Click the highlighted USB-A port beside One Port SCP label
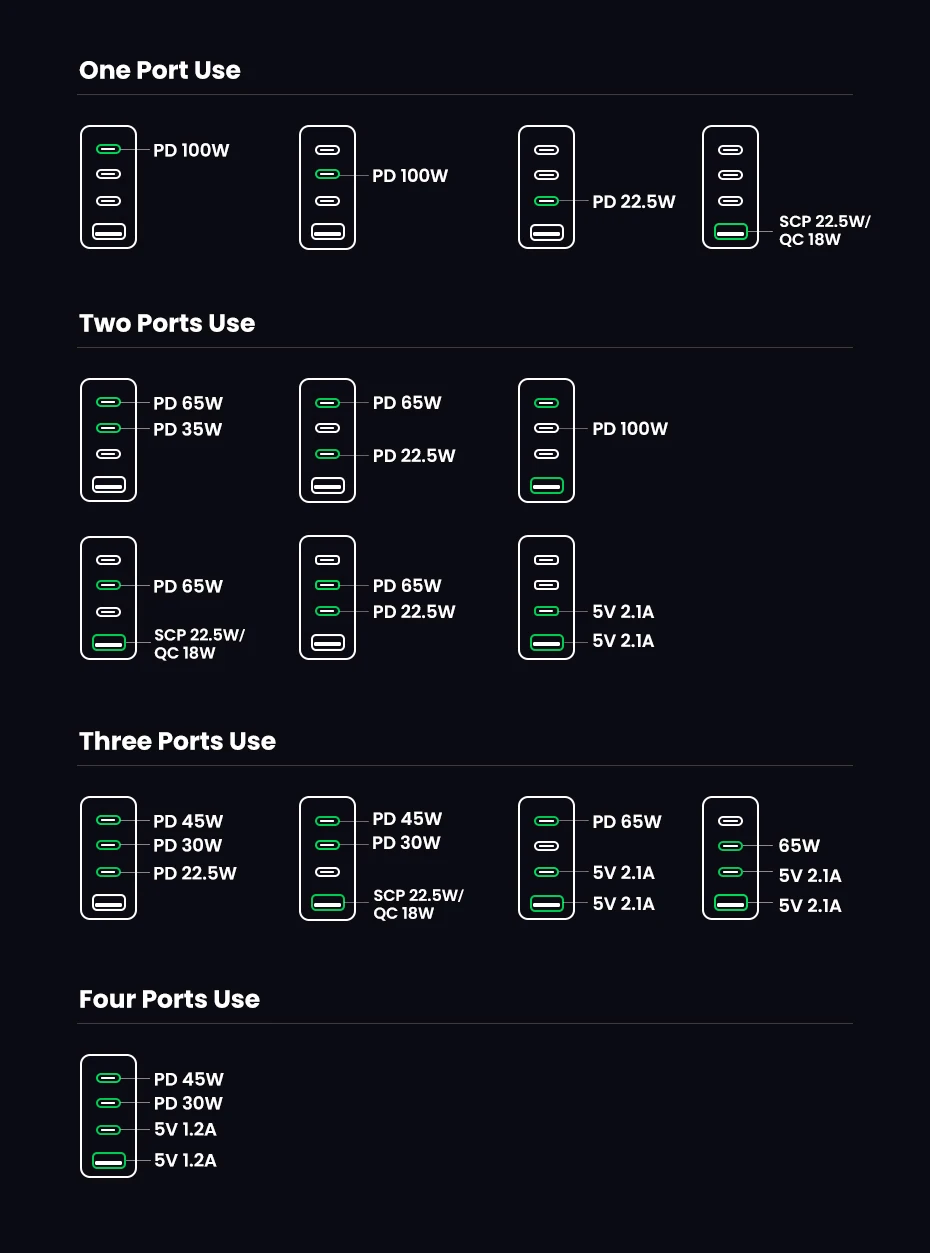This screenshot has width=930, height=1253. [x=731, y=232]
